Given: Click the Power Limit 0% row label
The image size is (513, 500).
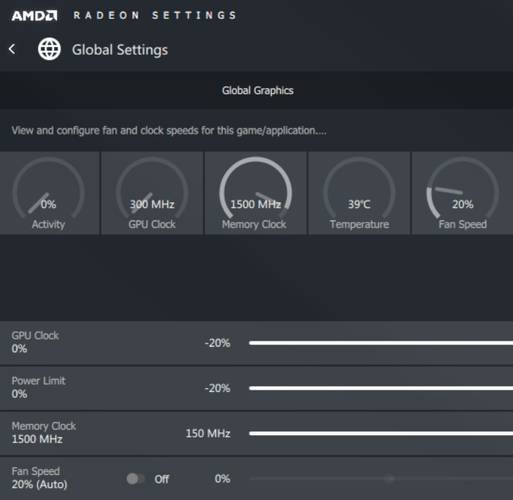Looking at the screenshot, I should (38, 387).
